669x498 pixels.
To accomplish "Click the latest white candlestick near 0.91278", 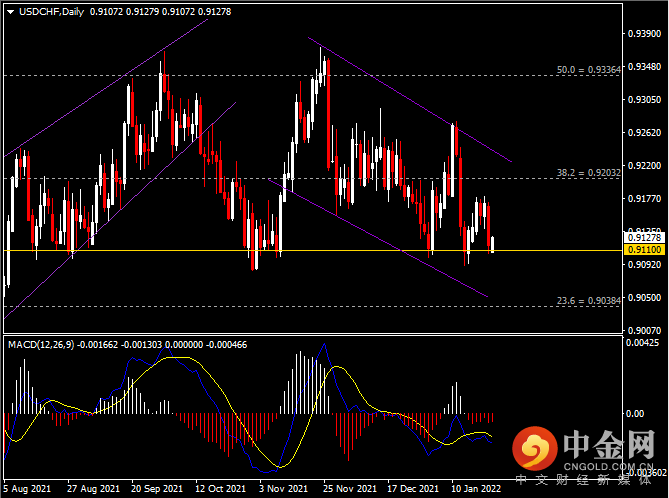I will [x=493, y=244].
